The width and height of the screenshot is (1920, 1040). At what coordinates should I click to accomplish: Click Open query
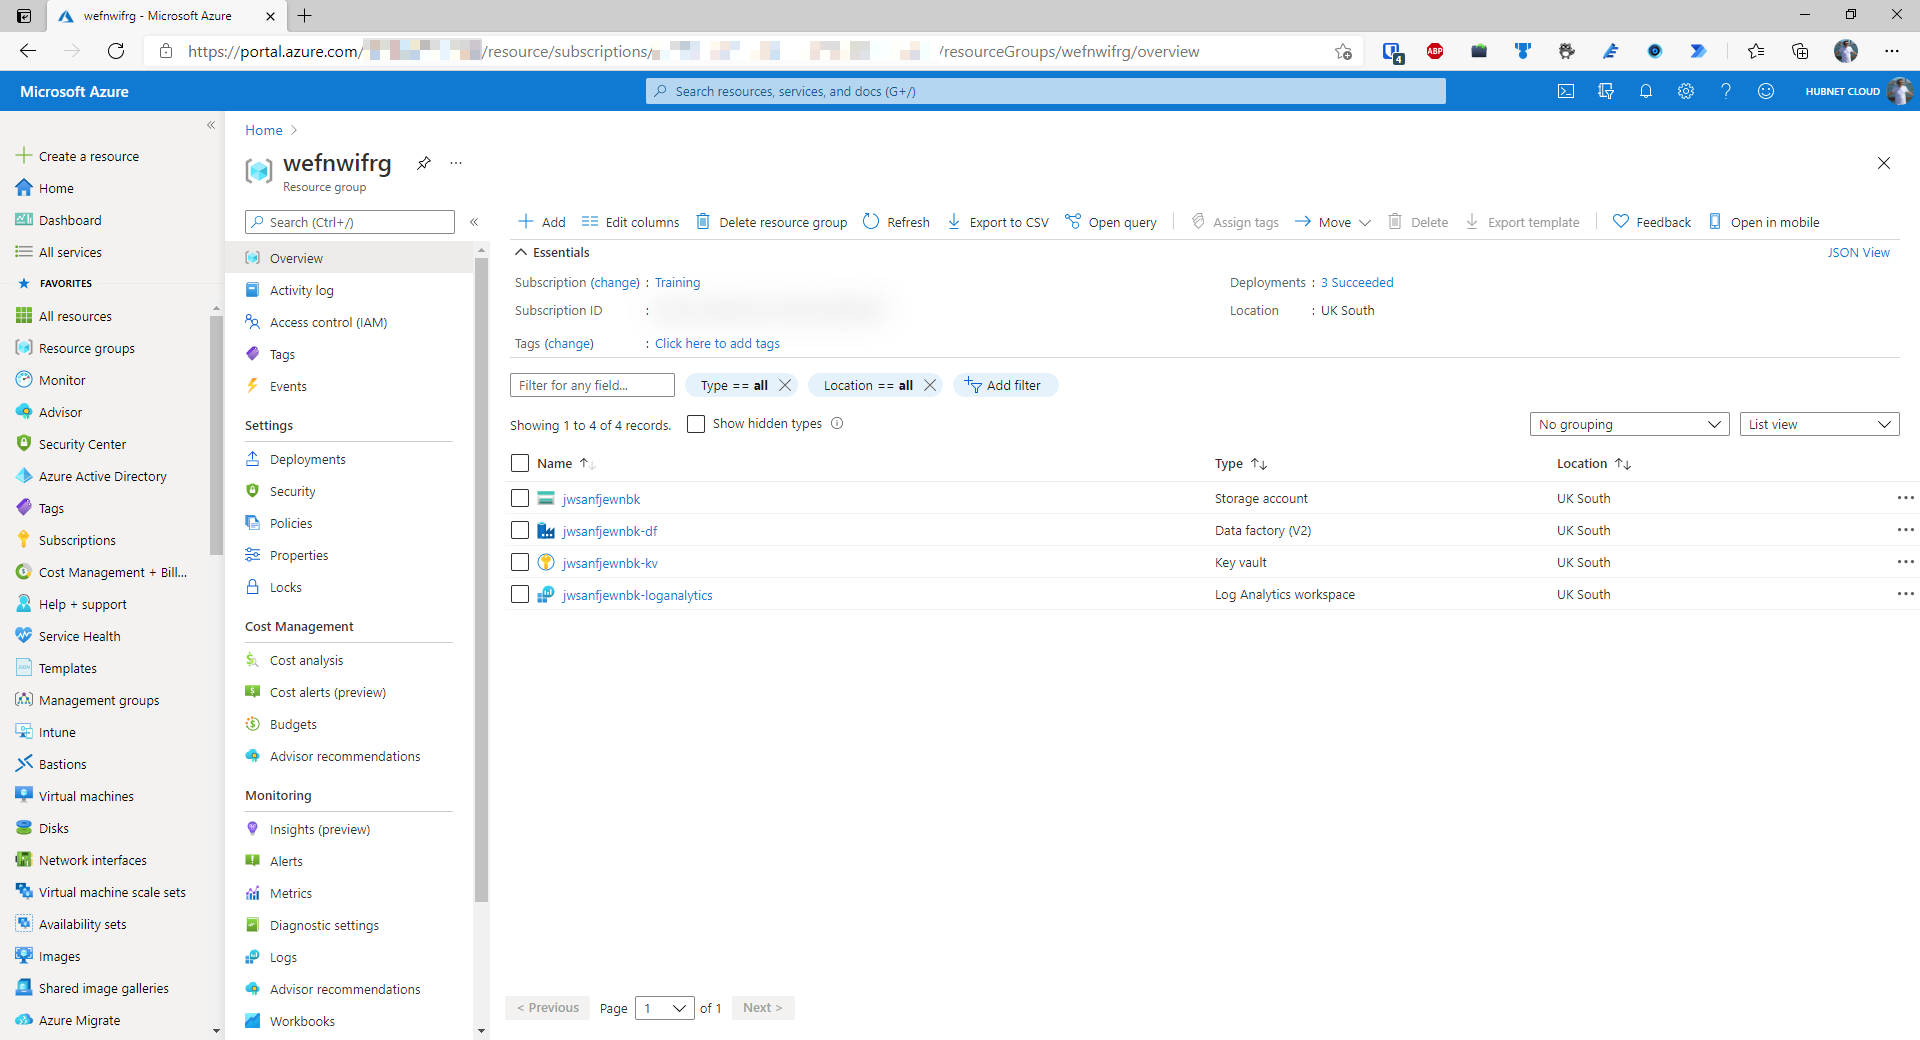1111,222
